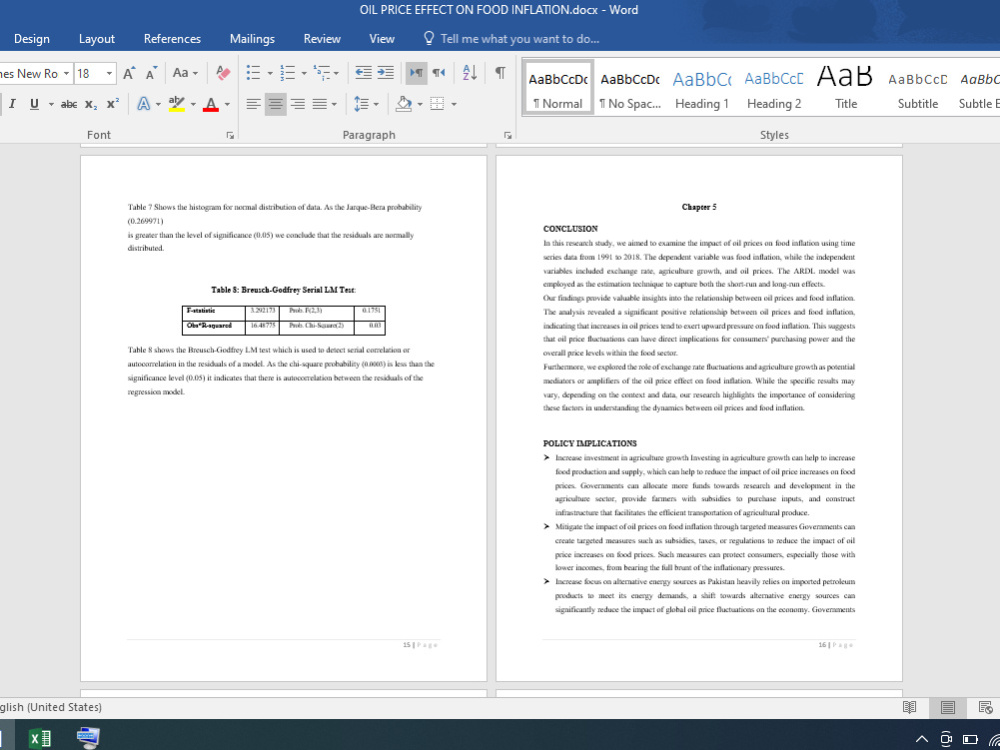Screen dimensions: 1000x750
Task: Click Tell me what you want to do box
Action: point(511,39)
